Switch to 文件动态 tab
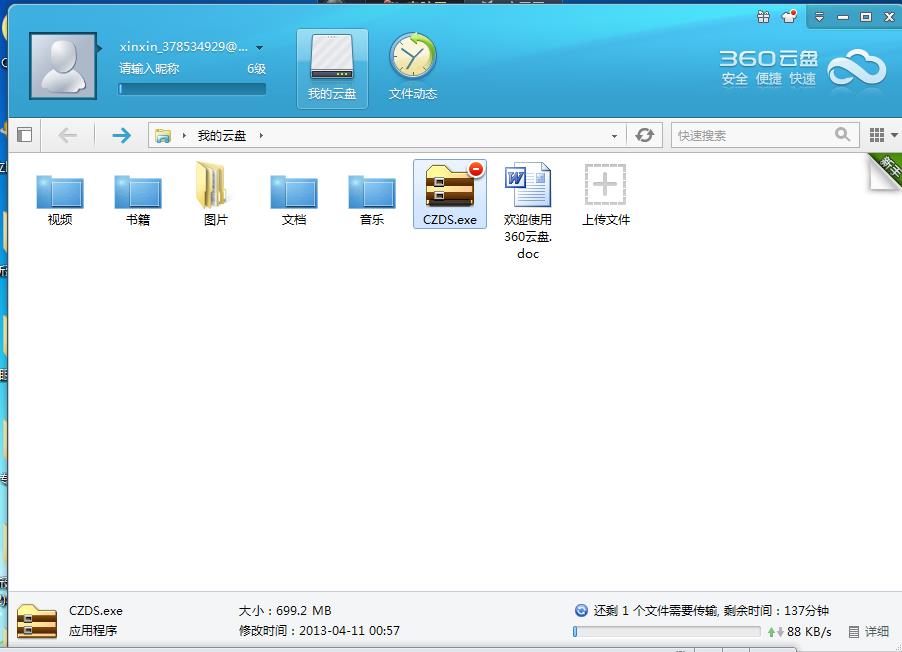902x652 pixels. tap(413, 68)
